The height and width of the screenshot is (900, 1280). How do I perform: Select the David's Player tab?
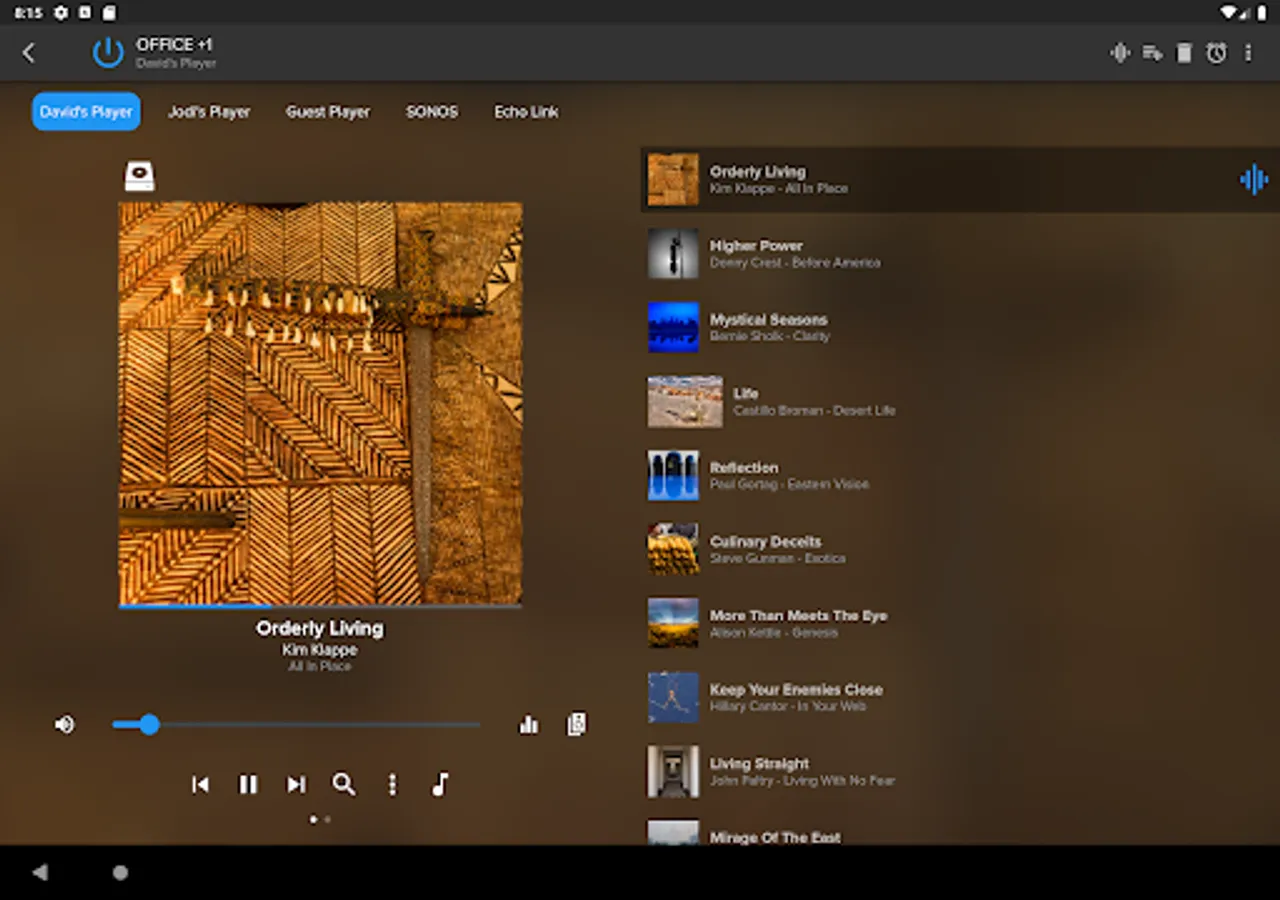[x=86, y=112]
